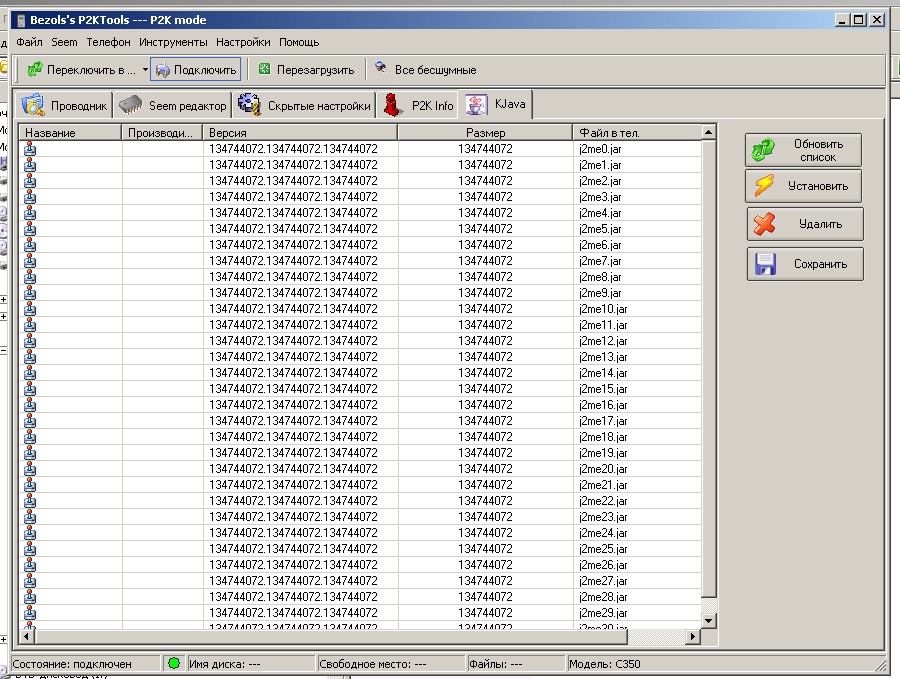
Task: Click the P2K Info joystick icon
Action: tap(393, 105)
